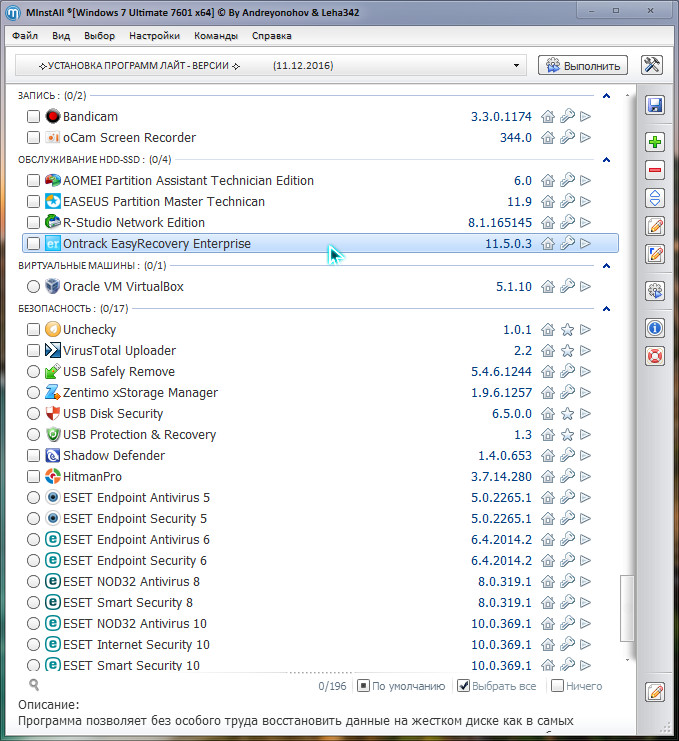Click star icon for USB Disk Security
Viewport: 679px width, 741px height.
click(567, 414)
